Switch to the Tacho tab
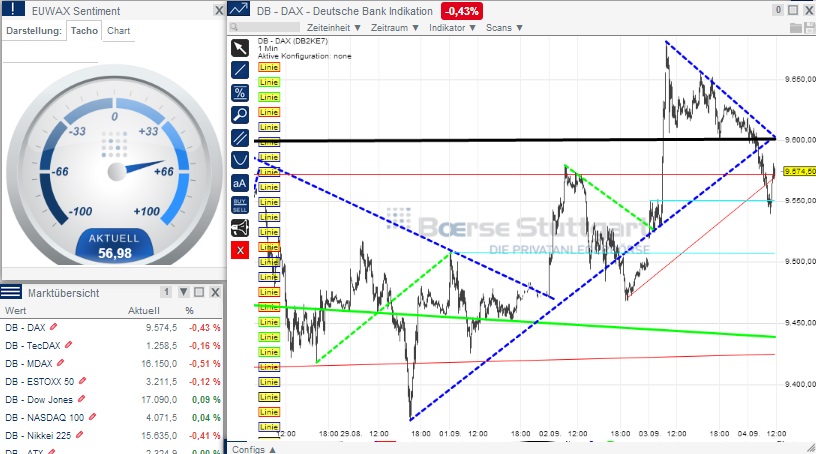The image size is (816, 454). click(x=84, y=31)
